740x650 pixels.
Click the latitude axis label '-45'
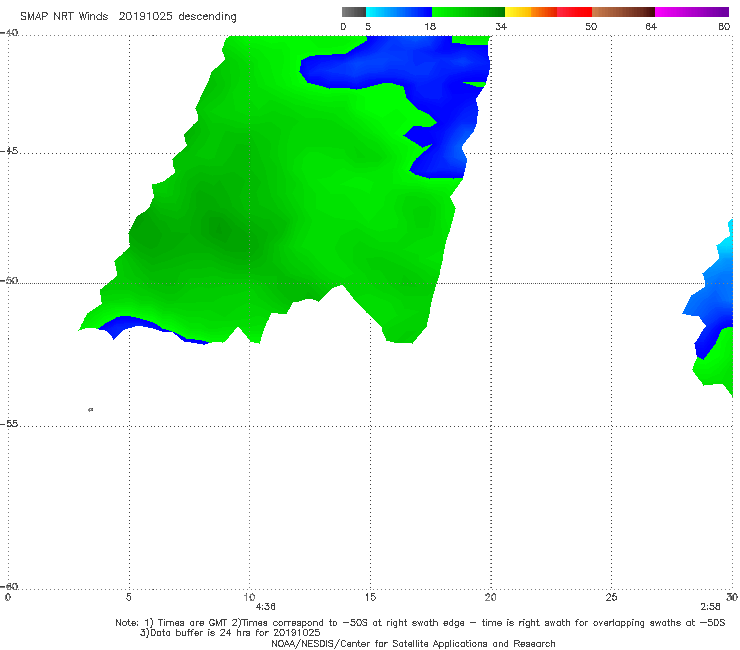point(9,151)
